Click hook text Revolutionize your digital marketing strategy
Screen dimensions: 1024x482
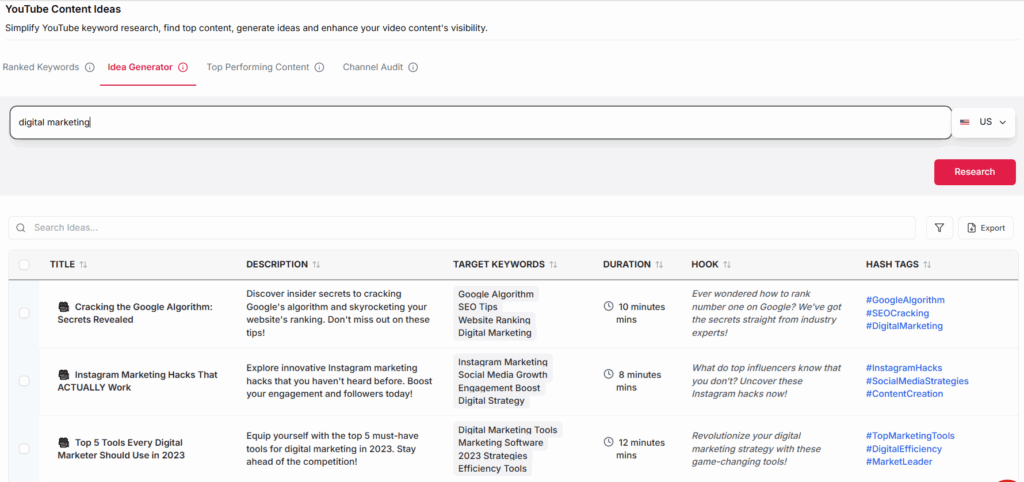756,449
